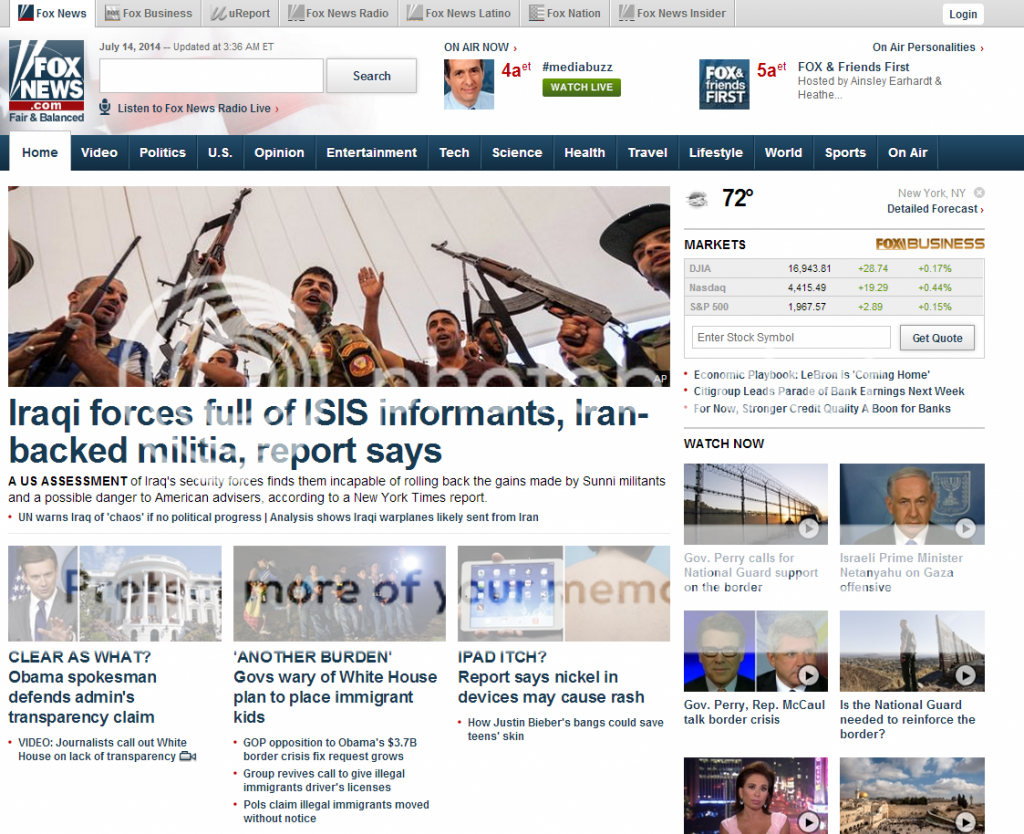This screenshot has width=1024, height=834.
Task: Play Perry and McCaul border crisis video
Action: pos(756,650)
